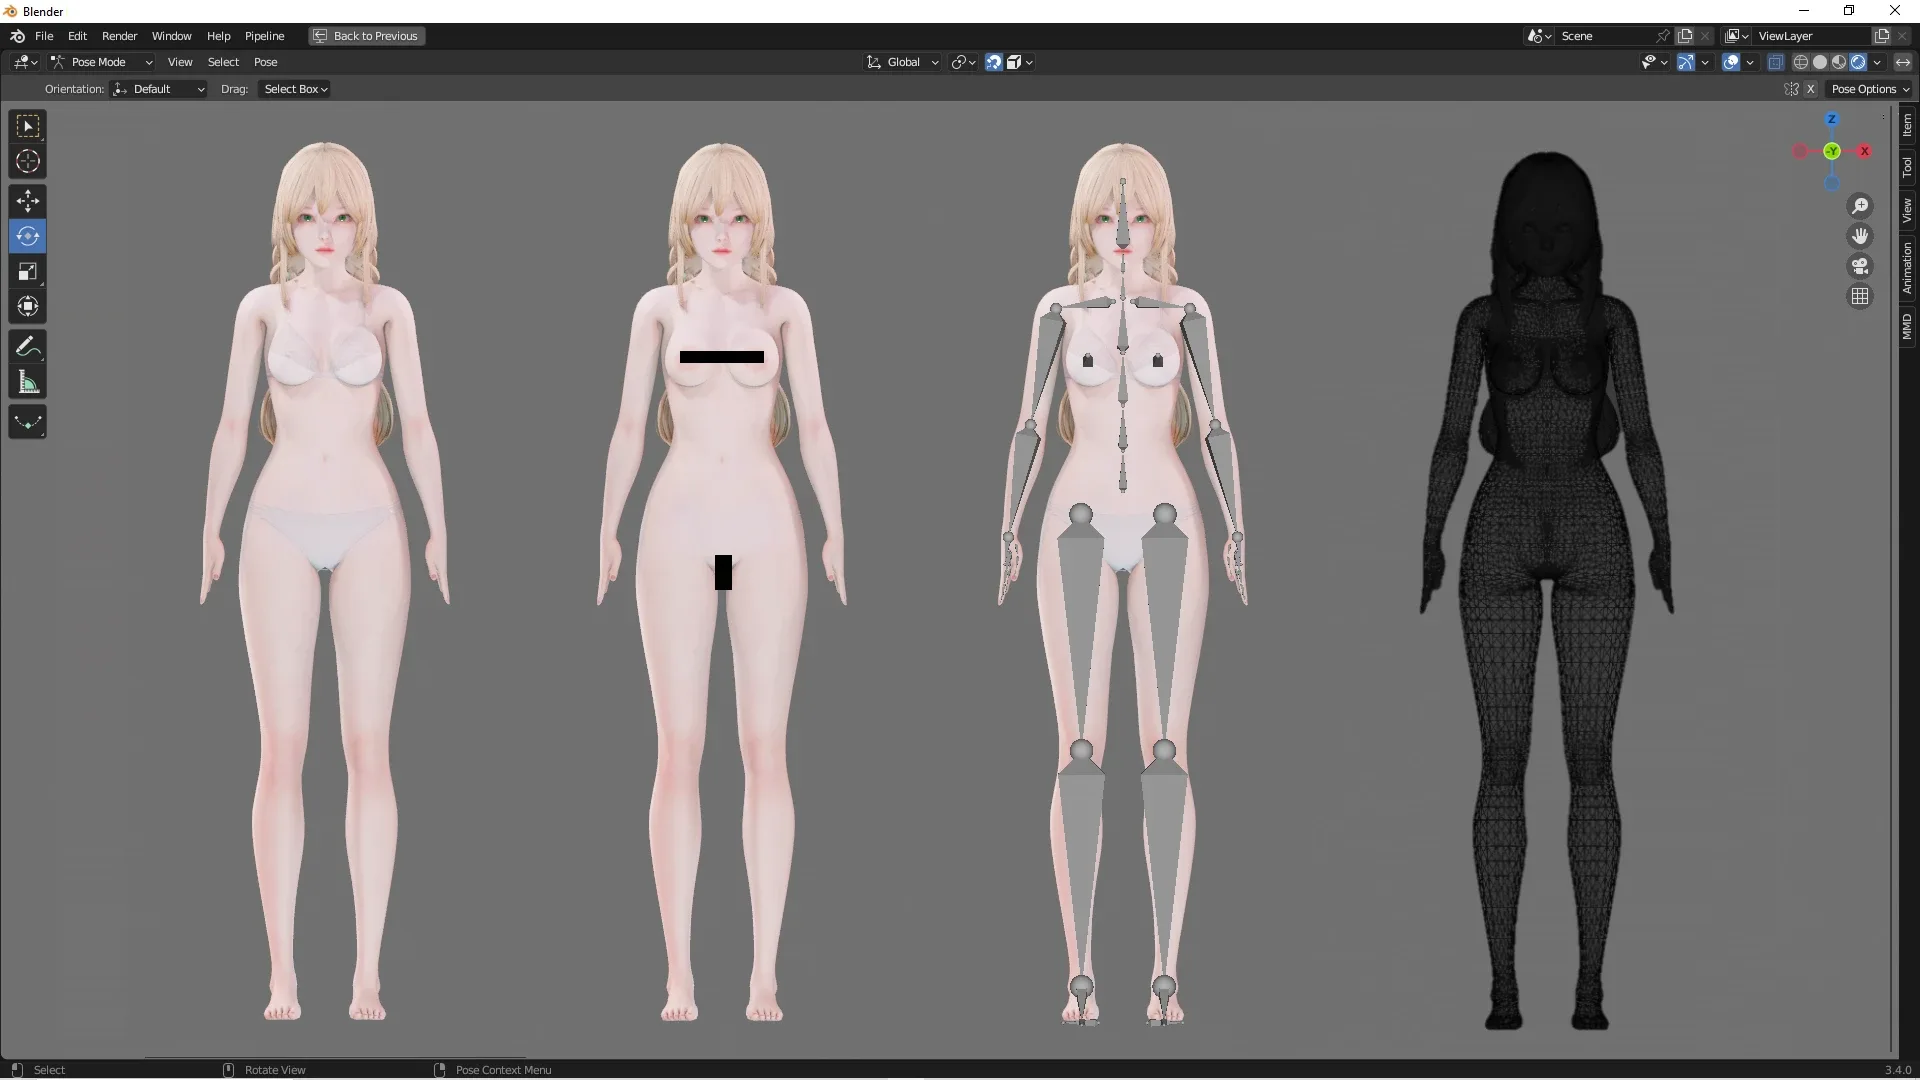Expand the Pose Options dropdown
This screenshot has width=1920, height=1080.
coord(1870,89)
